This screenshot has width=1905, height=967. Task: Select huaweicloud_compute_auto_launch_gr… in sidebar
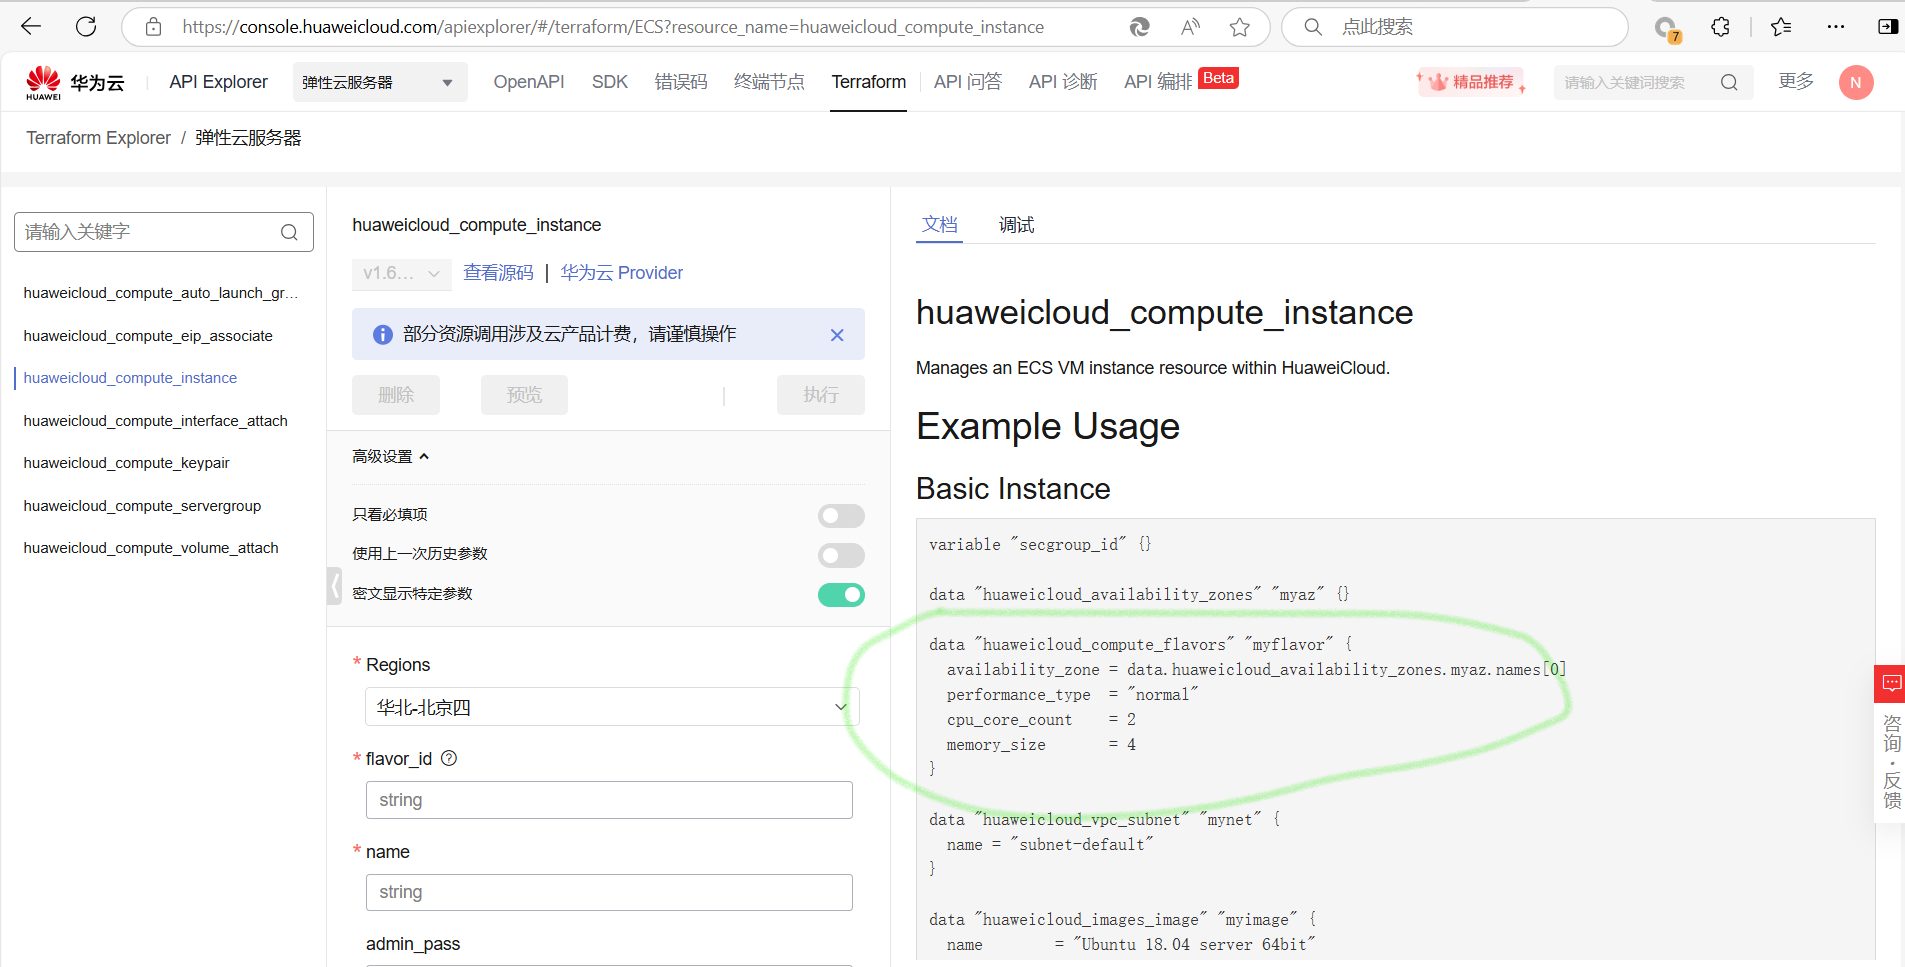click(x=161, y=293)
